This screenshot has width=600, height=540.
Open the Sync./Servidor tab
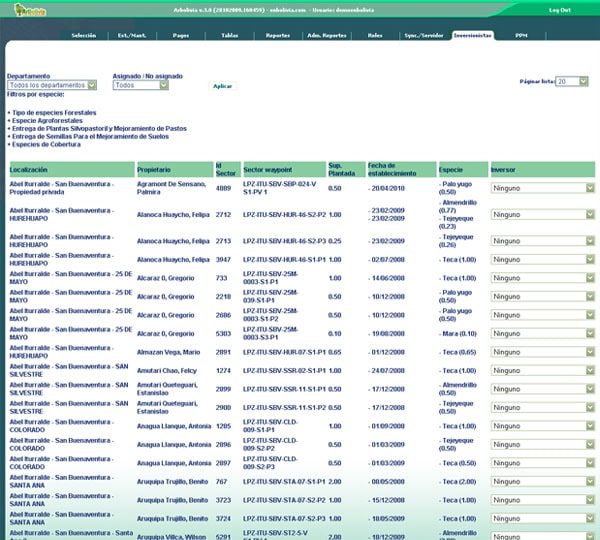click(x=424, y=36)
